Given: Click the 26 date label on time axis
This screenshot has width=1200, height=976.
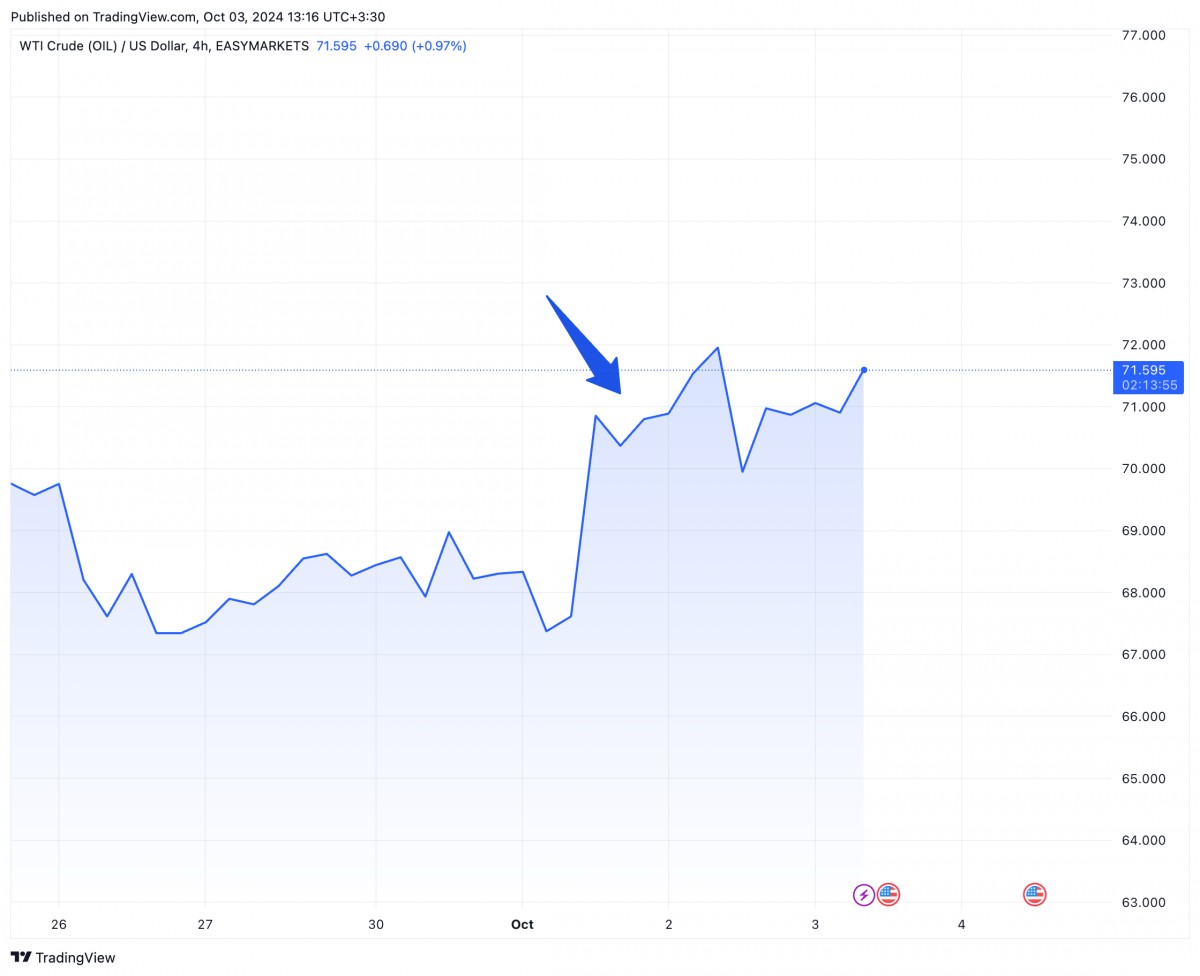Looking at the screenshot, I should click(59, 924).
